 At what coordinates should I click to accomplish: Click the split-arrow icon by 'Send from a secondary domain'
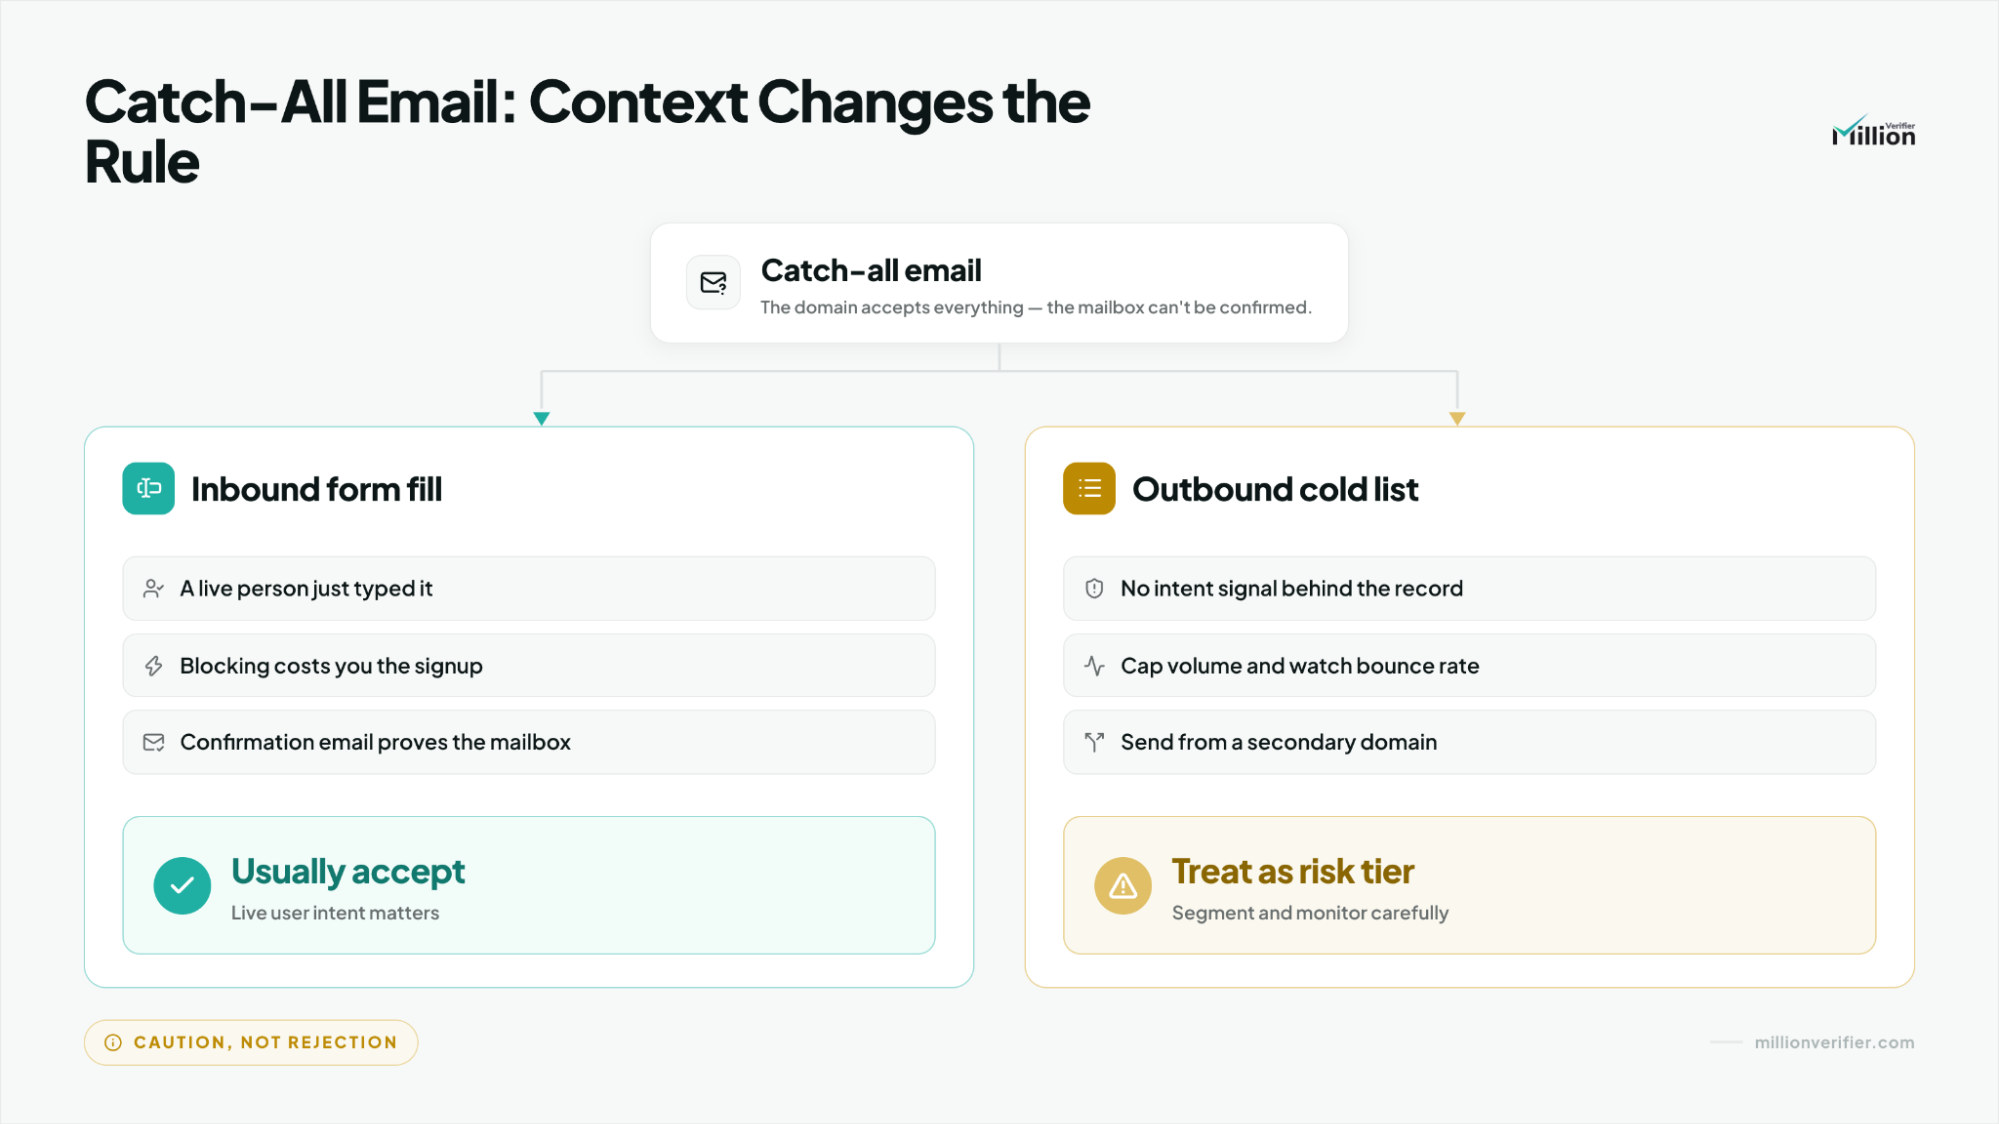tap(1094, 742)
